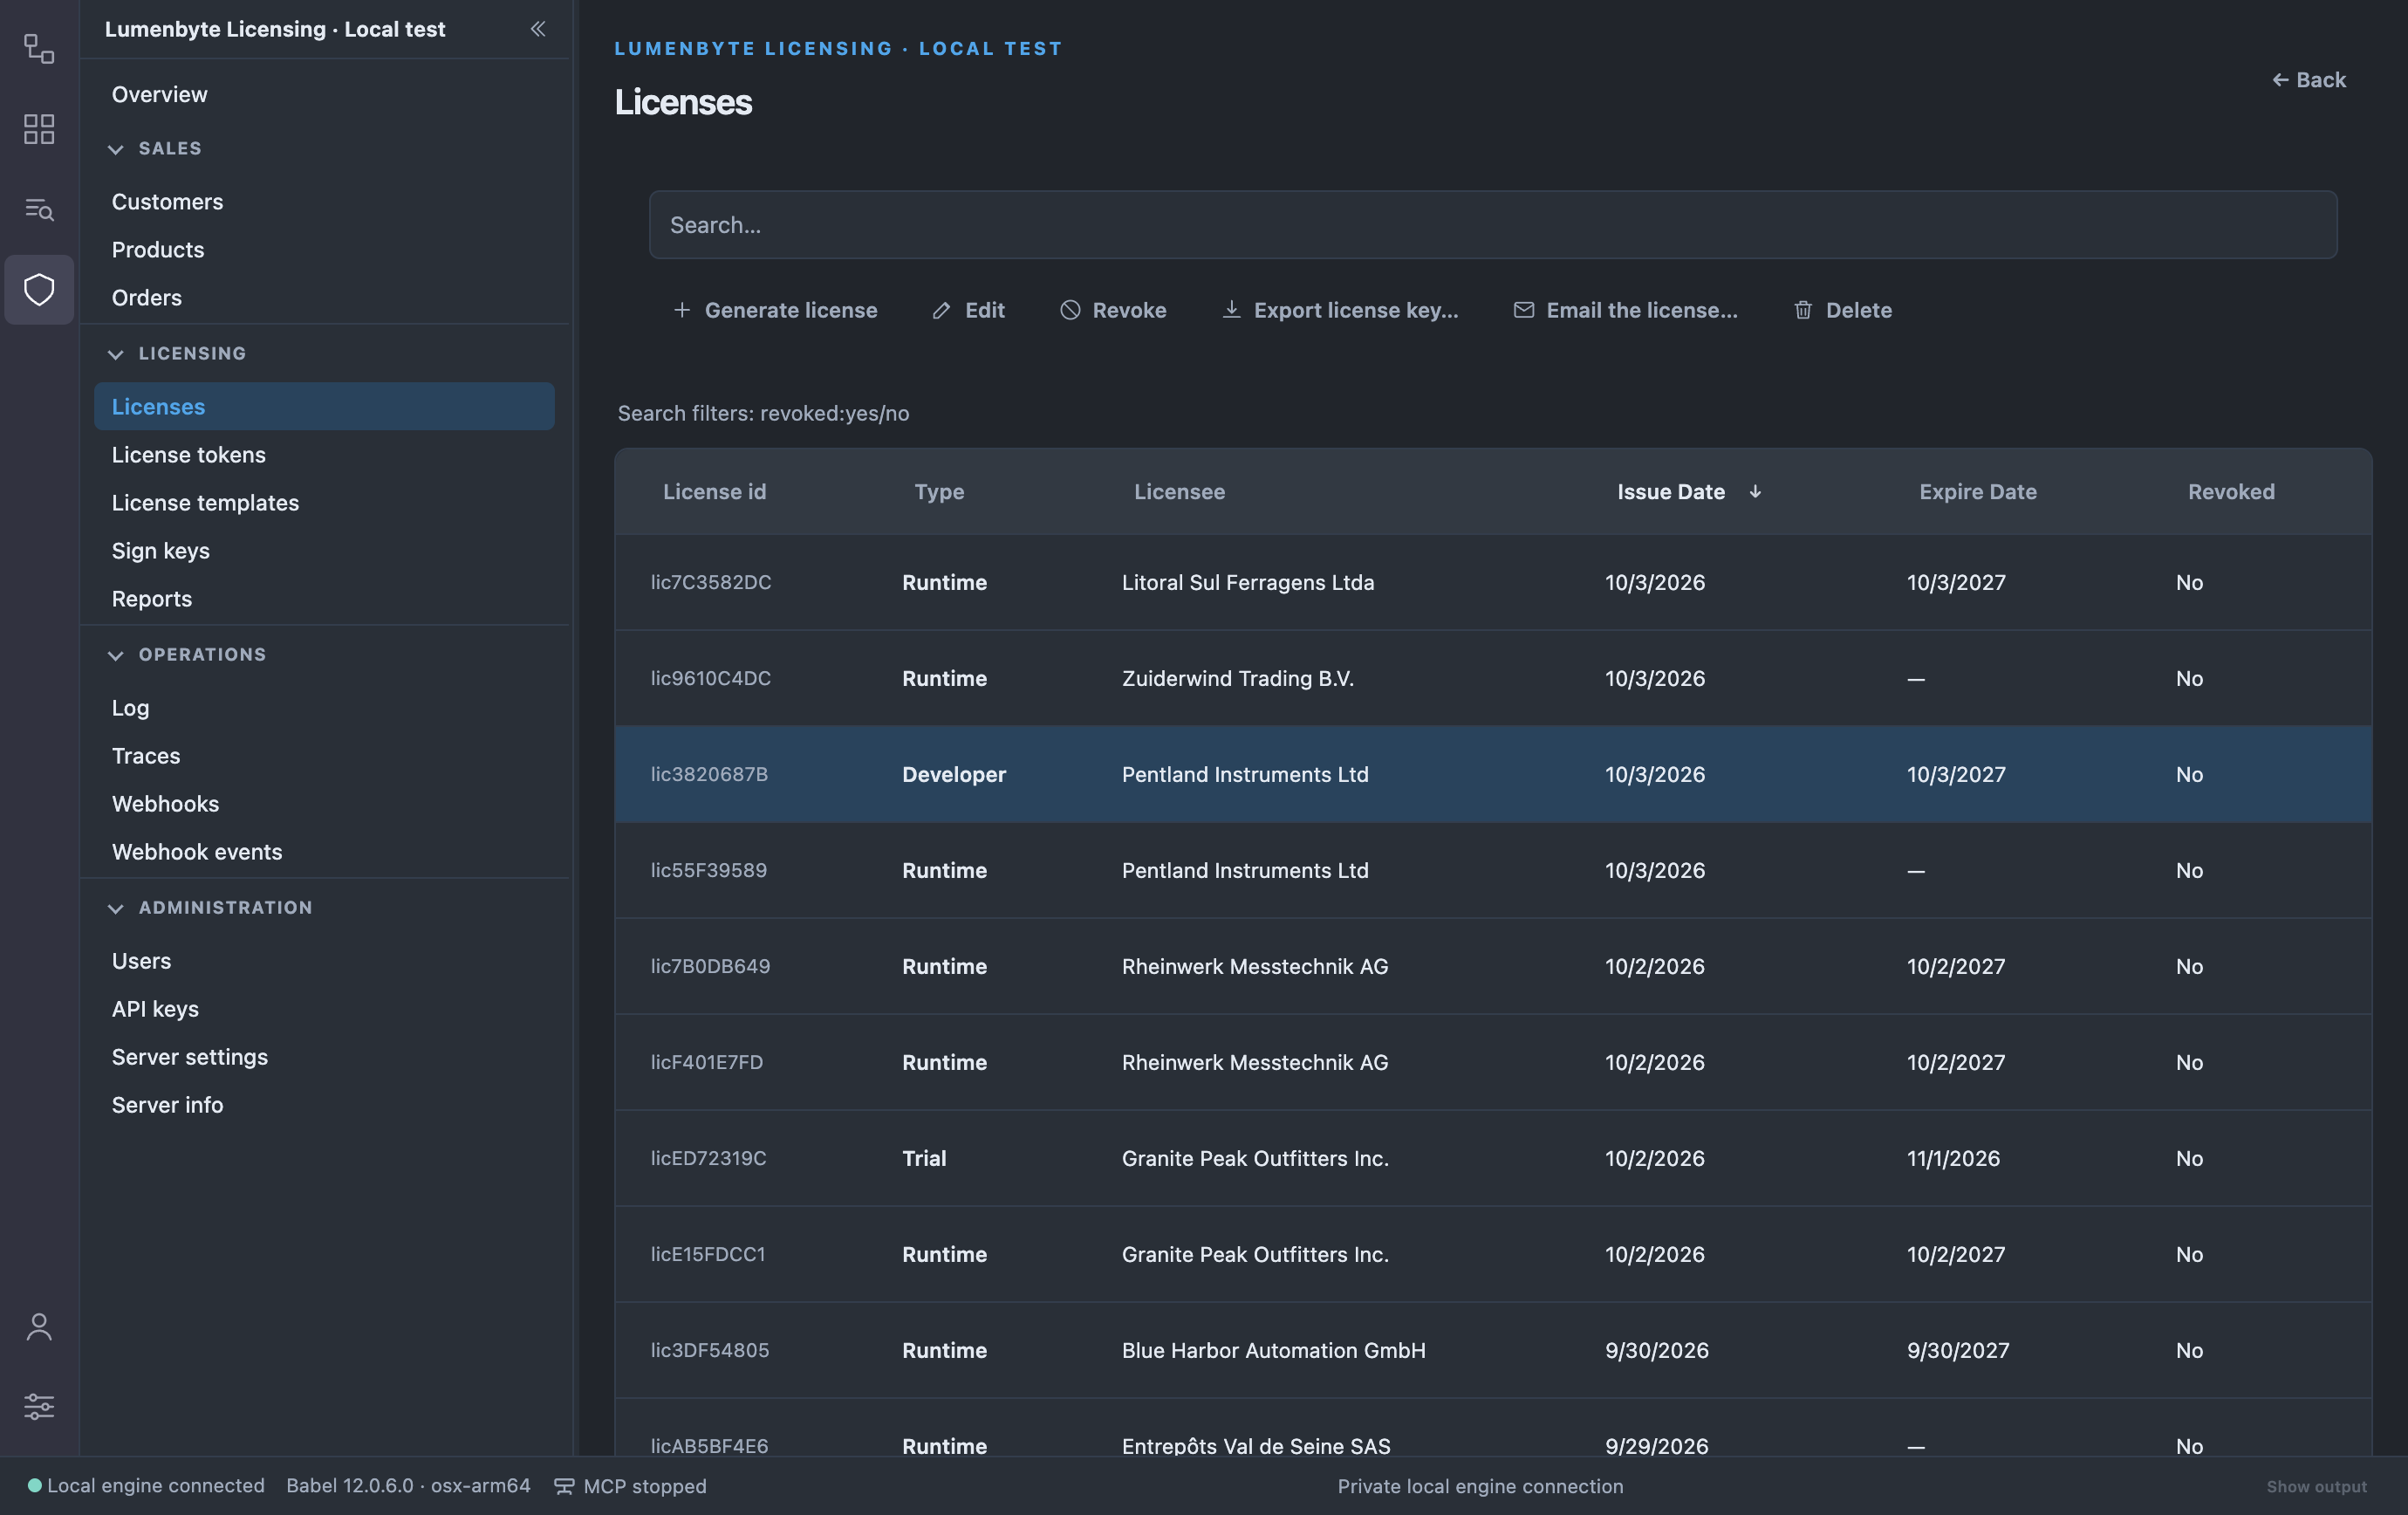Open the sliders settings icon

point(39,1406)
